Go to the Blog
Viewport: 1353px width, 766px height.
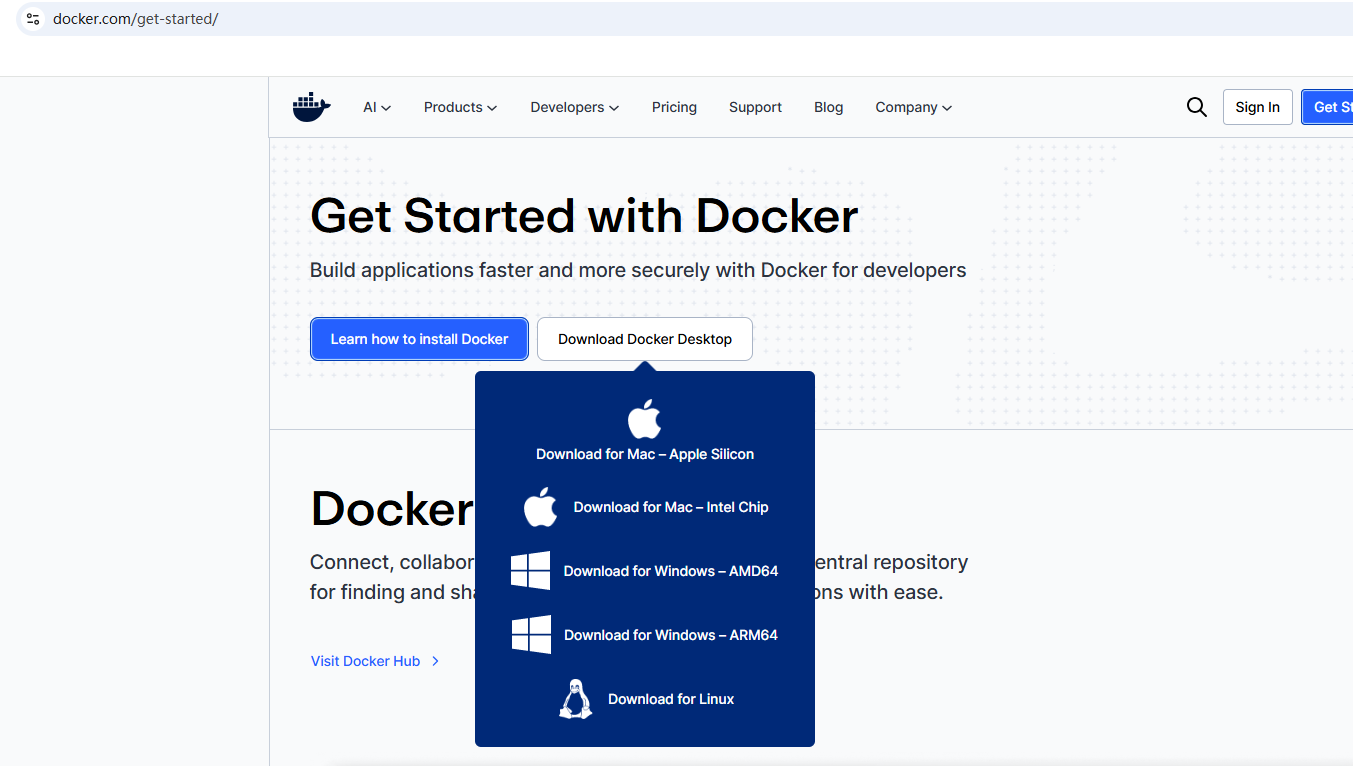click(828, 107)
